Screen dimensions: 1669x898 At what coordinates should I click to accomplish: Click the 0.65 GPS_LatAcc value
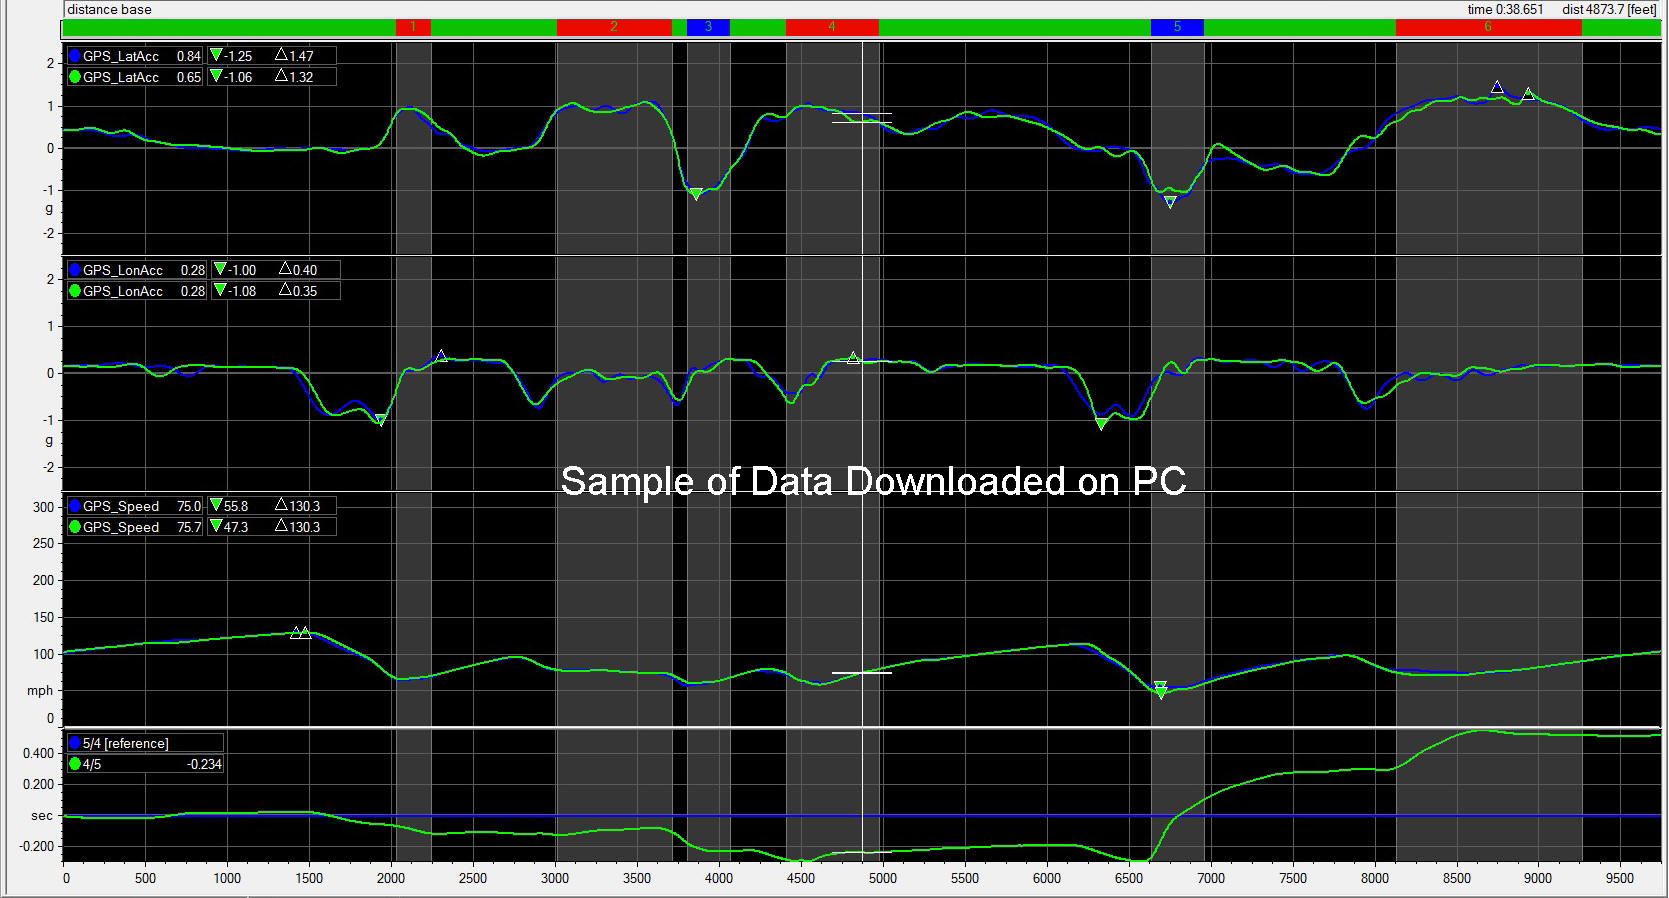pos(188,77)
